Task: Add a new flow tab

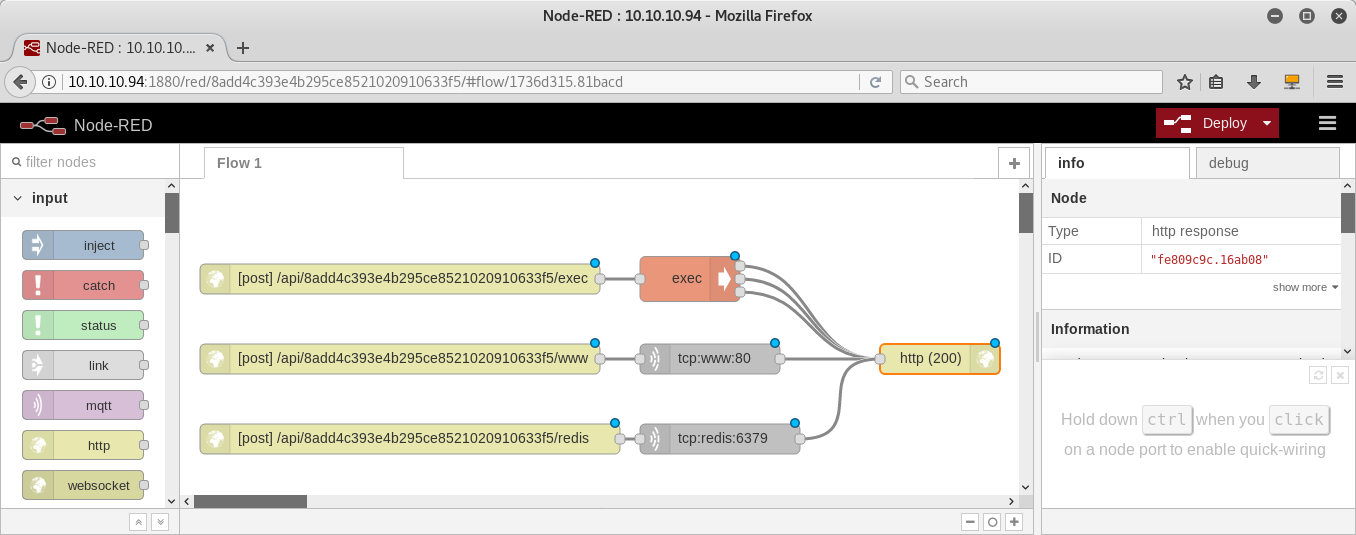Action: 1013,163
